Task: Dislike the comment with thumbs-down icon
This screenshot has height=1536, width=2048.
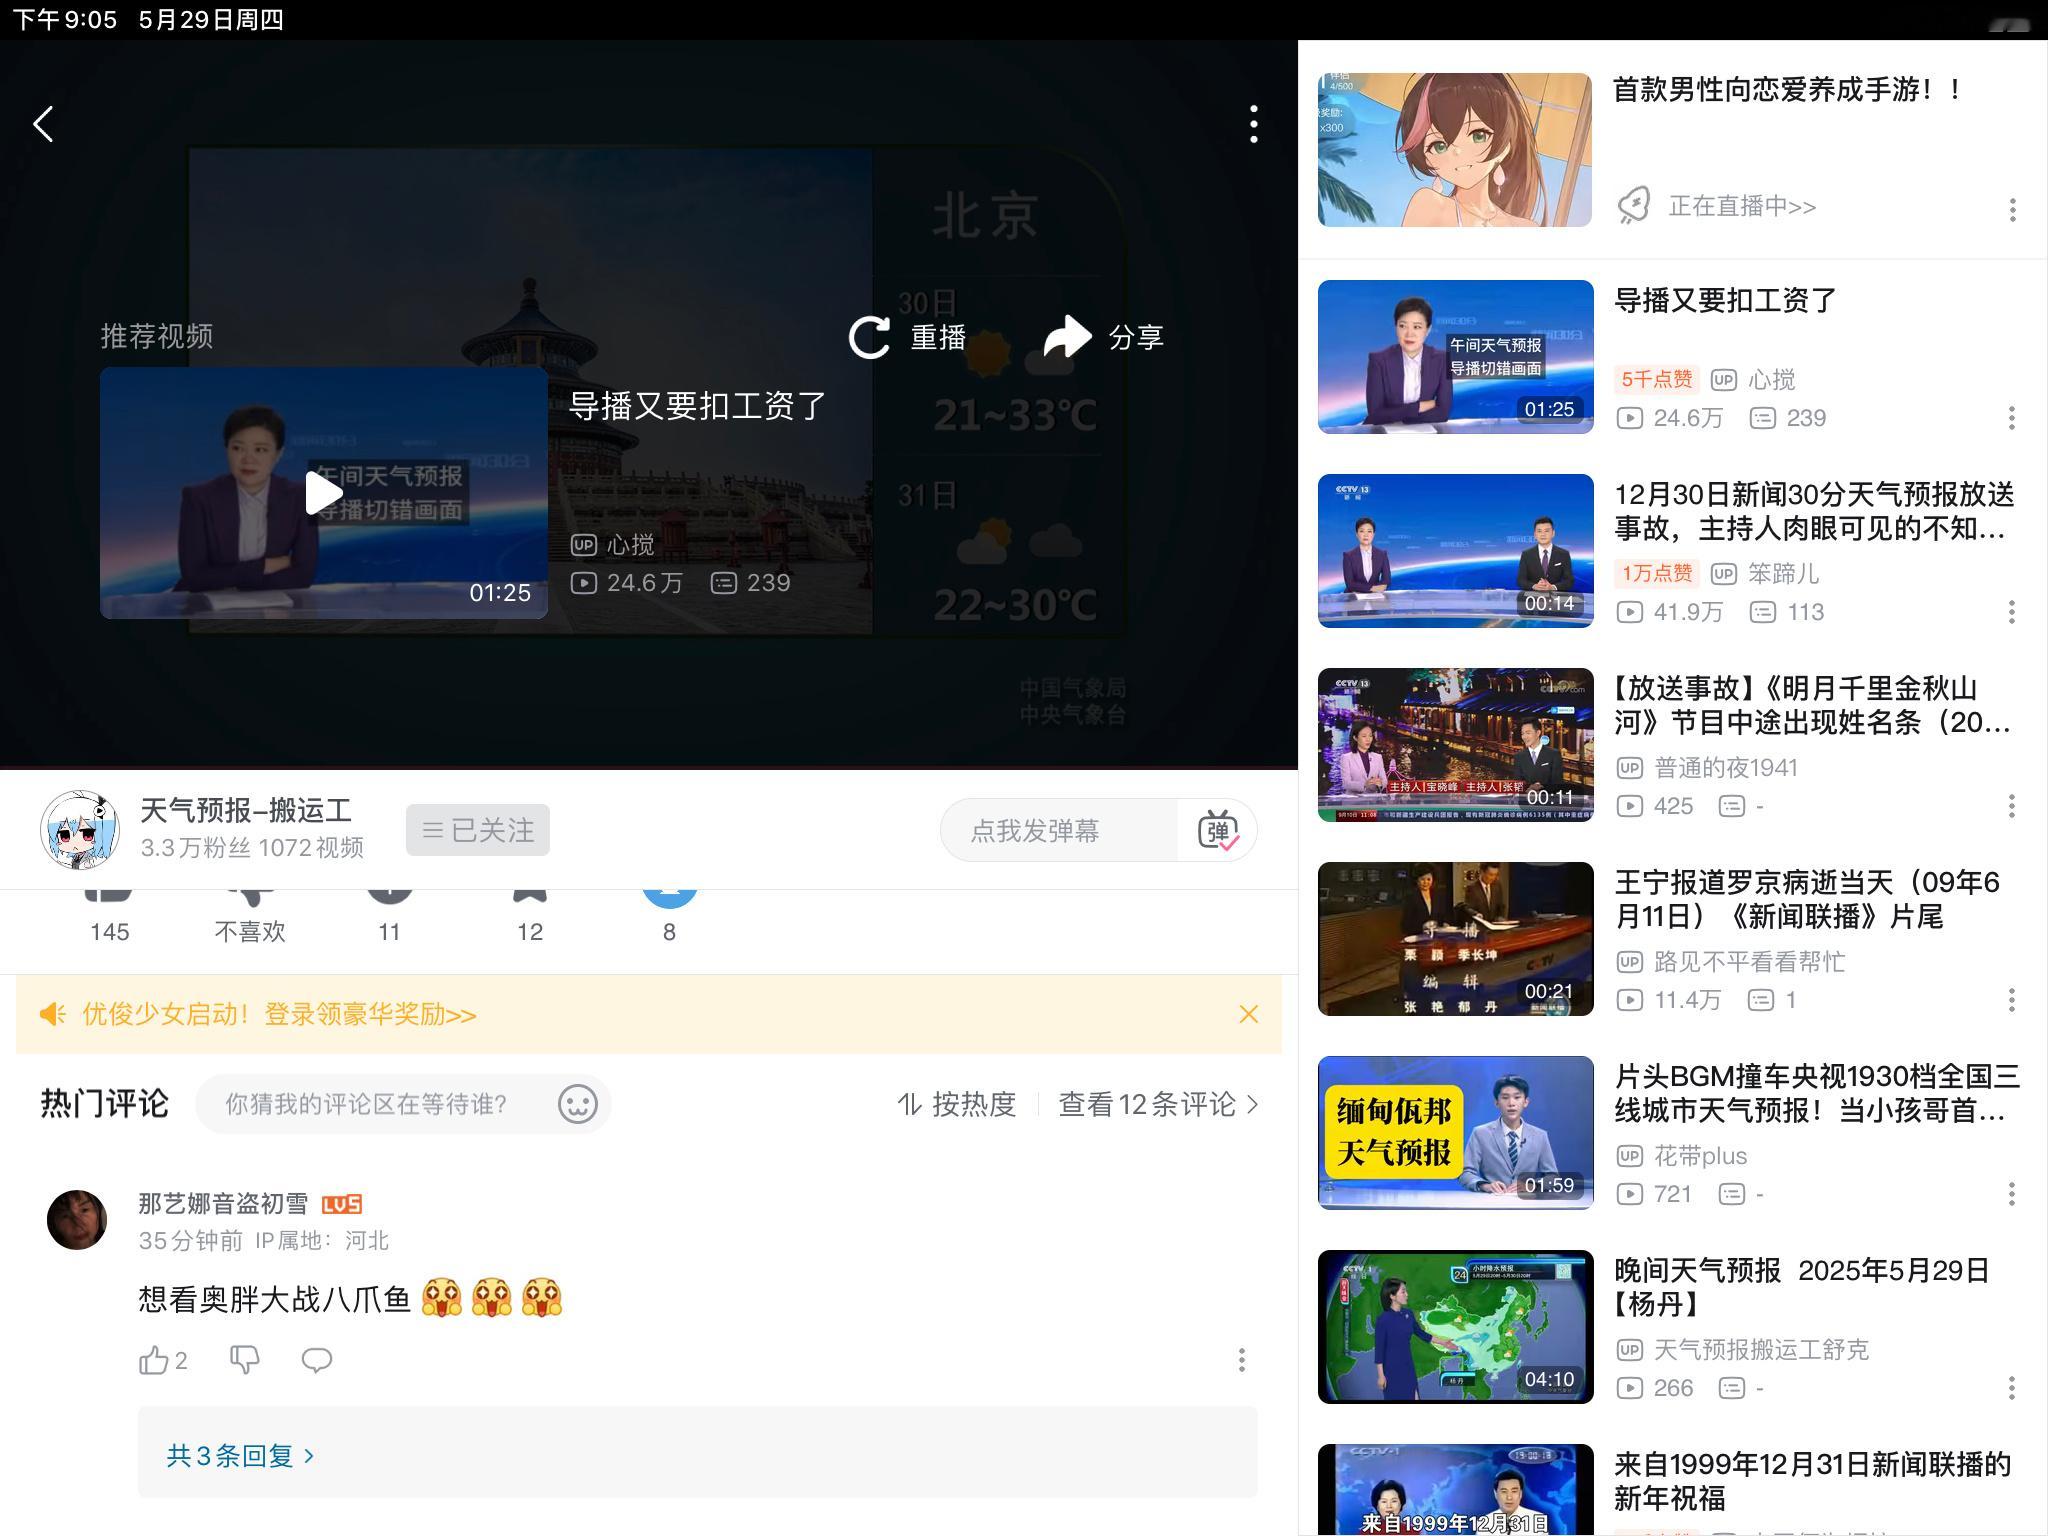Action: click(244, 1360)
